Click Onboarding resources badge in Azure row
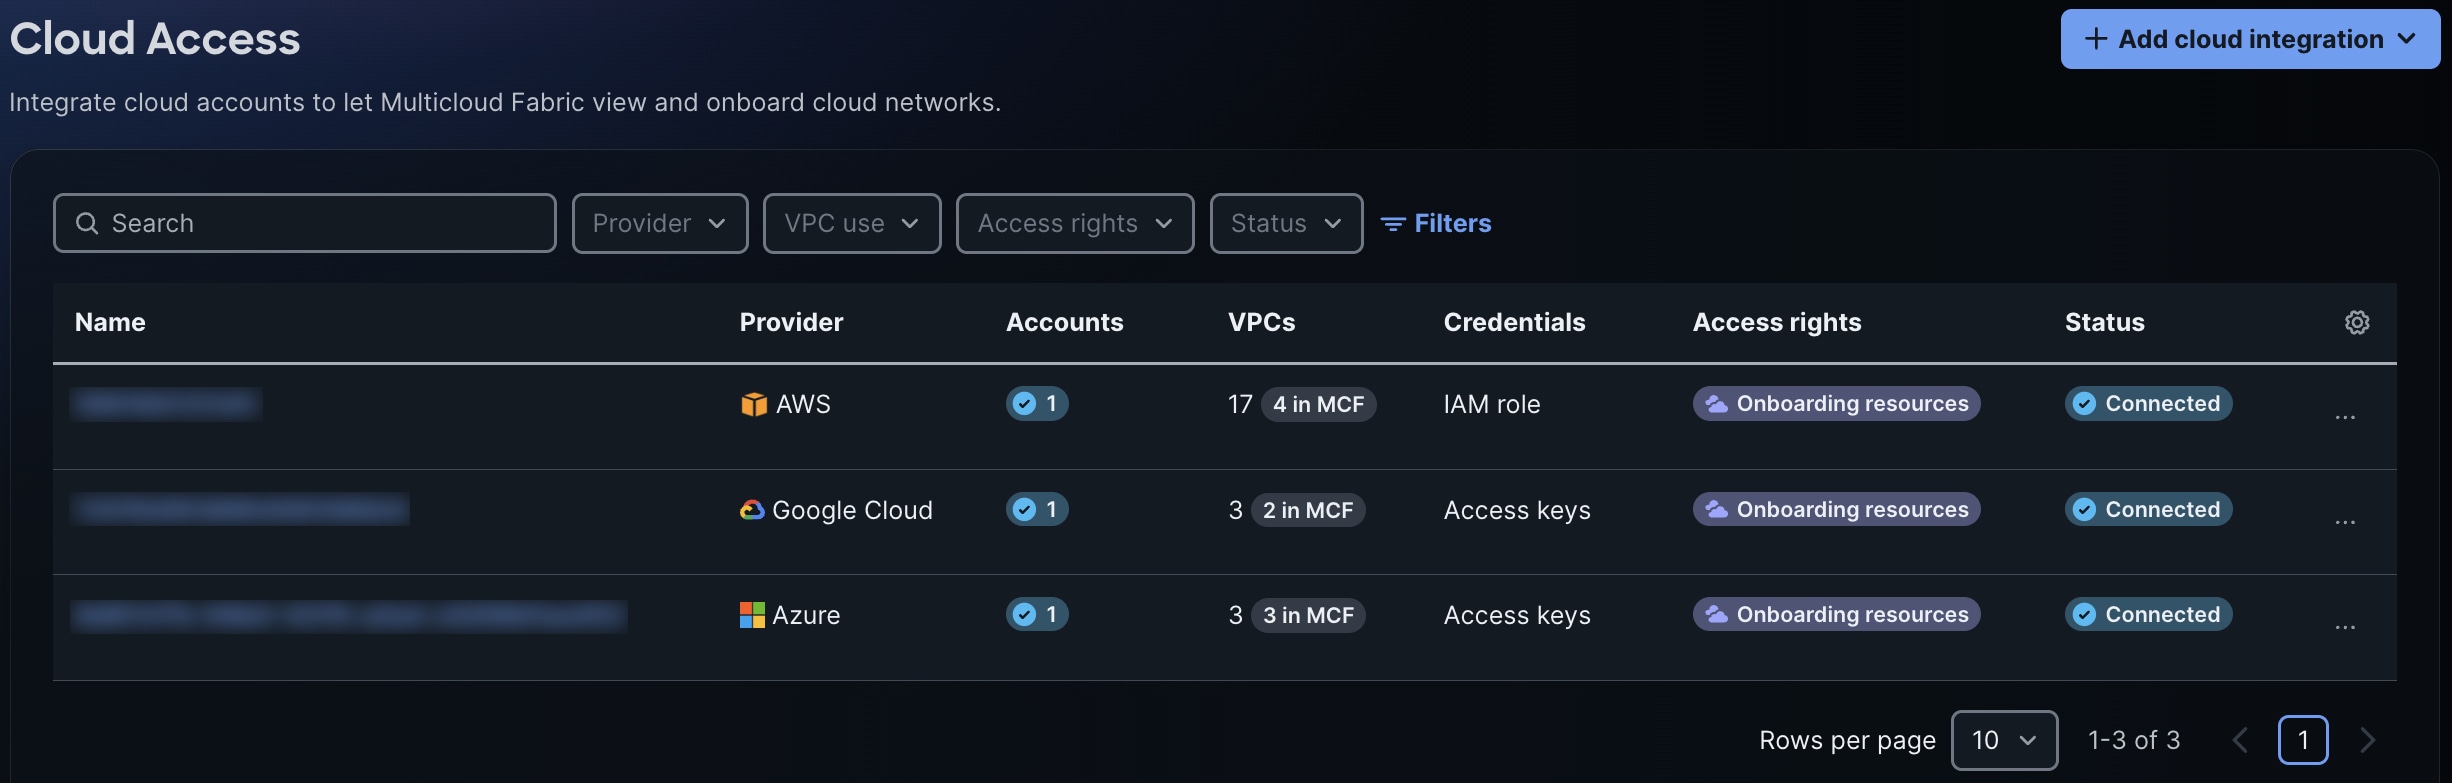2452x783 pixels. [1836, 614]
